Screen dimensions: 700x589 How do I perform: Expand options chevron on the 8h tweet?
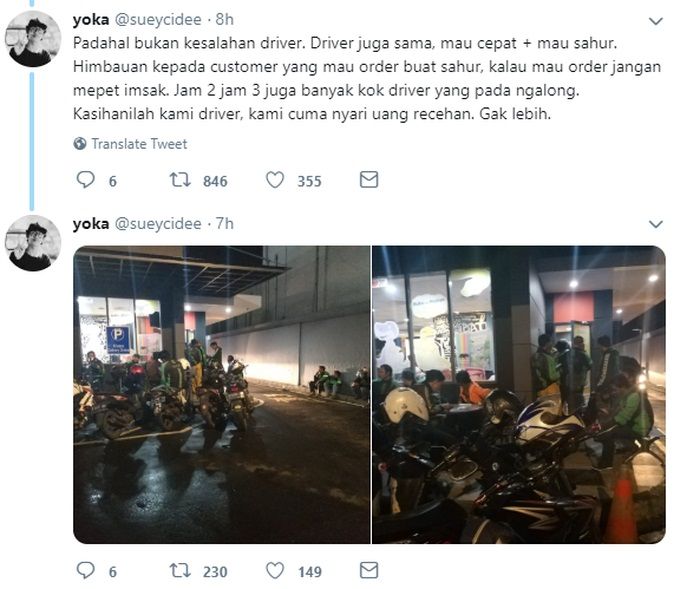[x=655, y=21]
